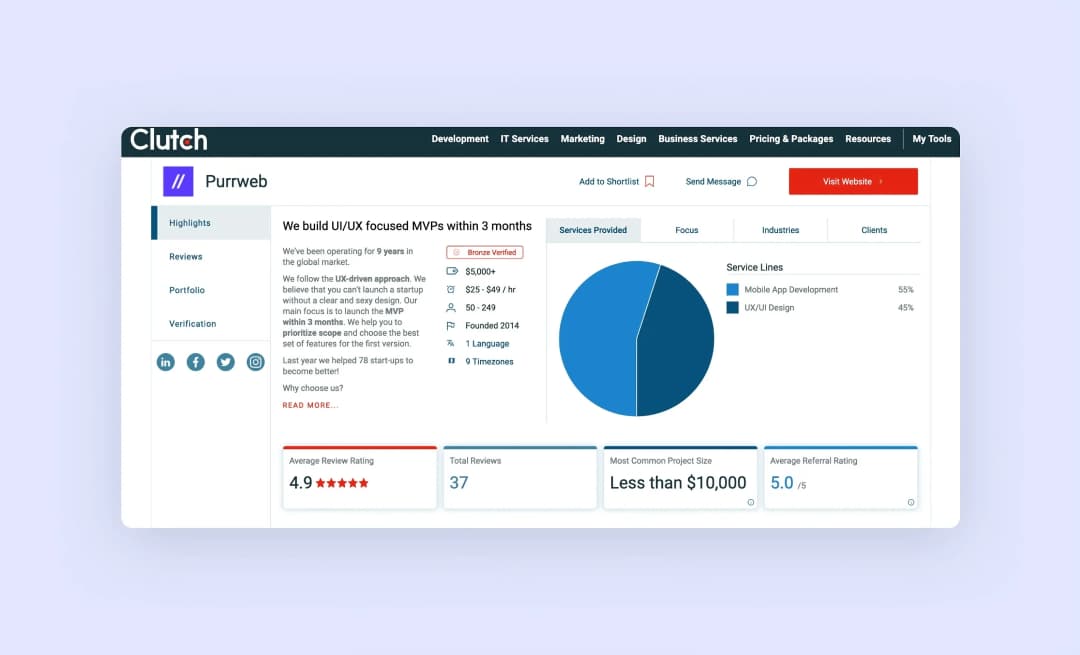Click the Less than $10,000 value
1080x655 pixels.
pyautogui.click(x=678, y=483)
